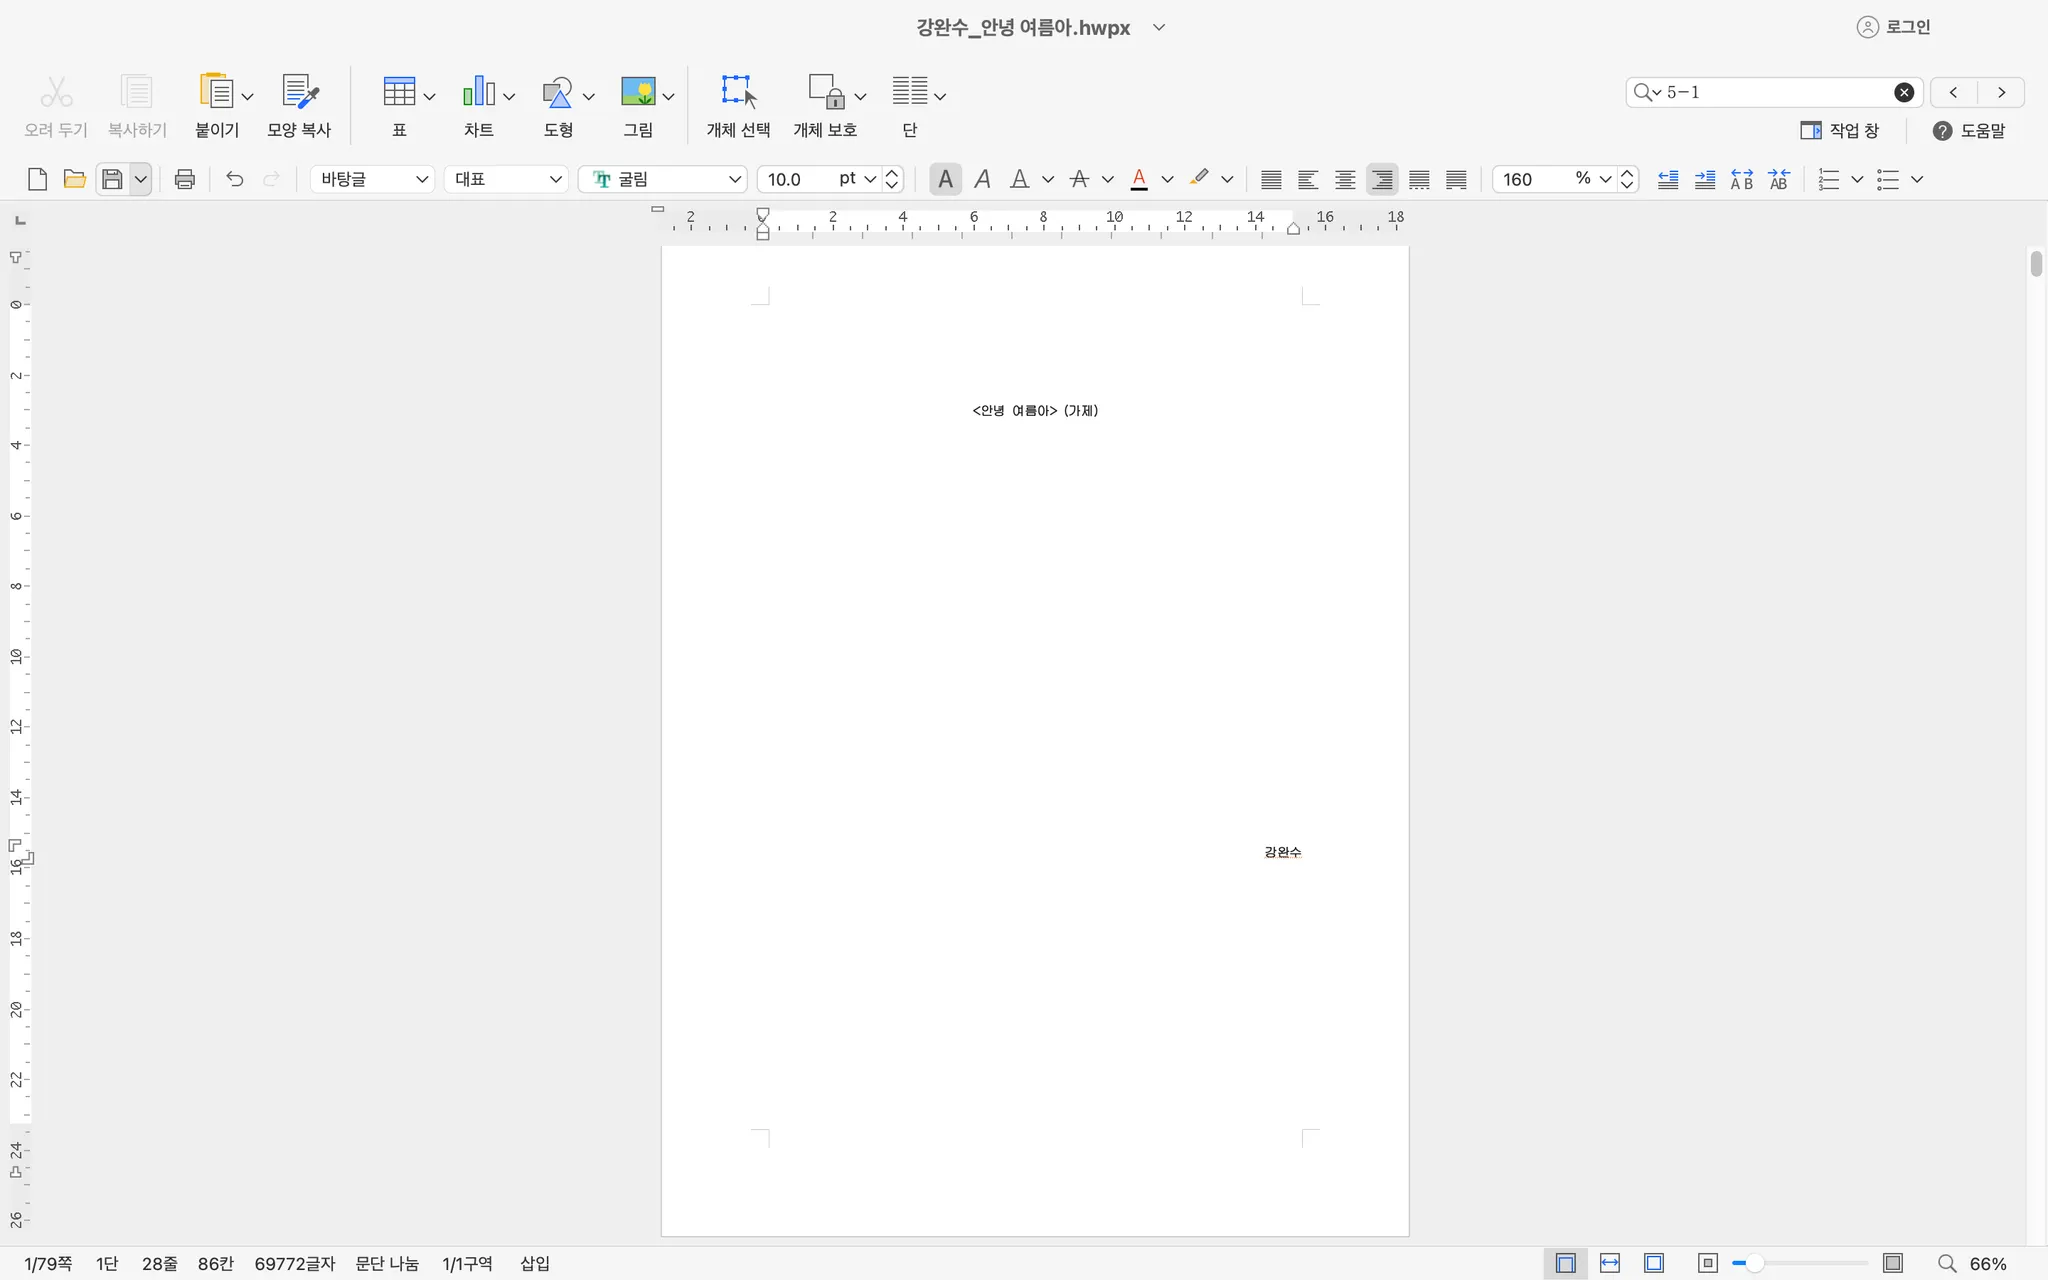The width and height of the screenshot is (2048, 1280).
Task: Open the 굴림 font dropdown
Action: [734, 179]
